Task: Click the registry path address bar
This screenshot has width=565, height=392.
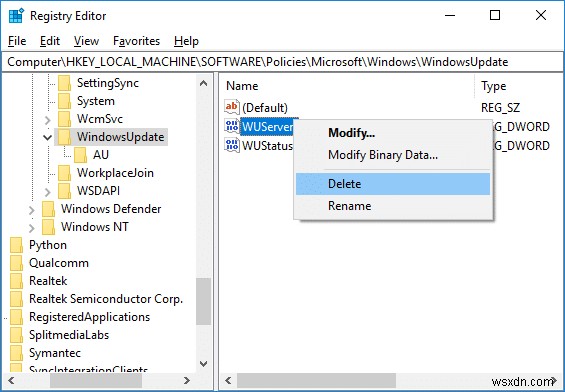Action: [282, 62]
